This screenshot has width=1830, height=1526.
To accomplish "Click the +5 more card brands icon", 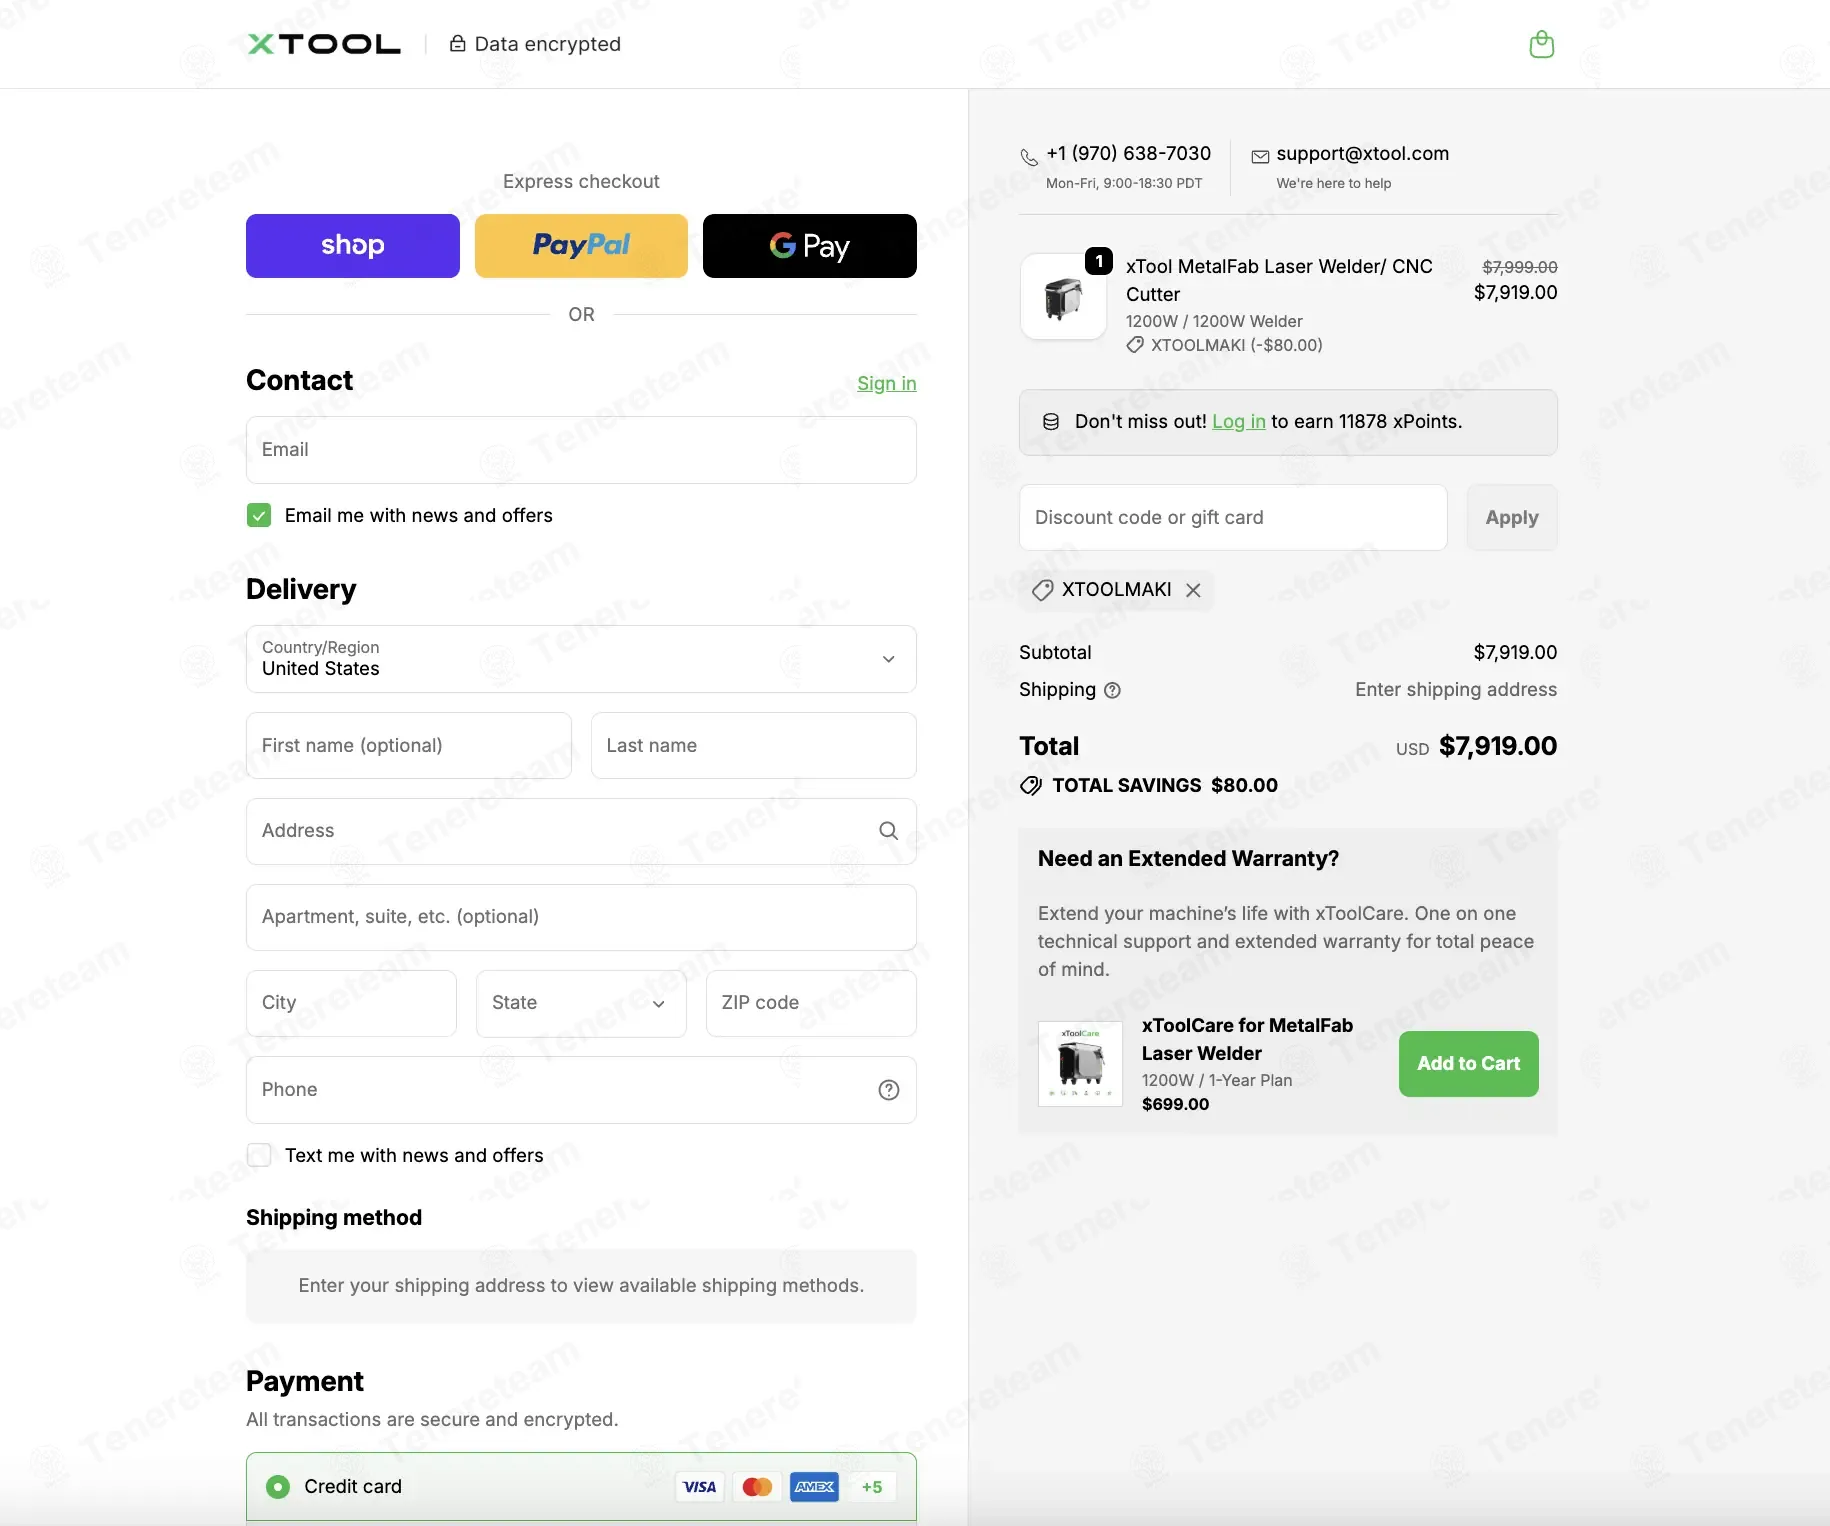I will pyautogui.click(x=872, y=1487).
